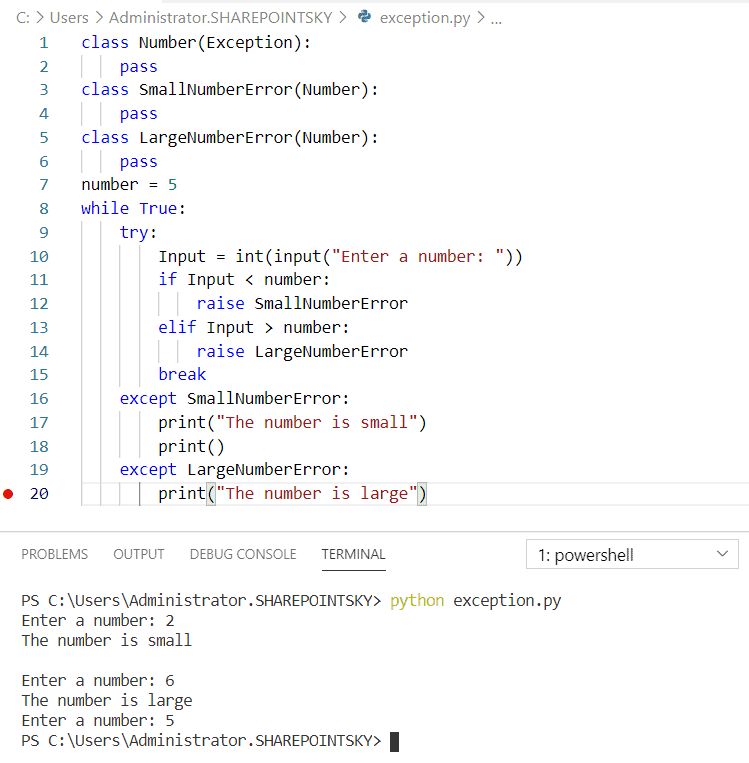The image size is (749, 763).
Task: Open the powershell terminal selector dropdown
Action: point(632,554)
